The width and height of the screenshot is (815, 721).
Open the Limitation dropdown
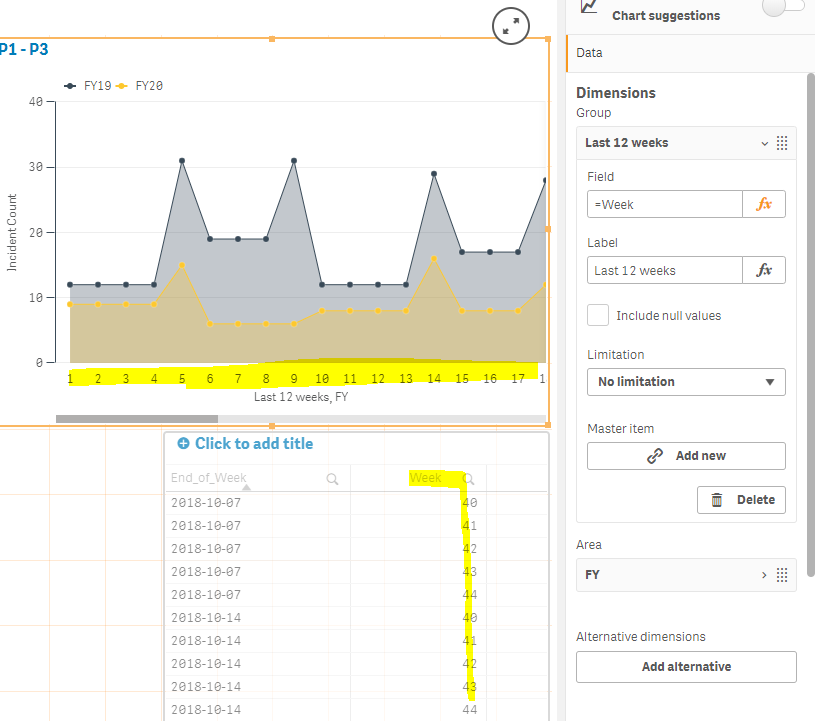[686, 382]
